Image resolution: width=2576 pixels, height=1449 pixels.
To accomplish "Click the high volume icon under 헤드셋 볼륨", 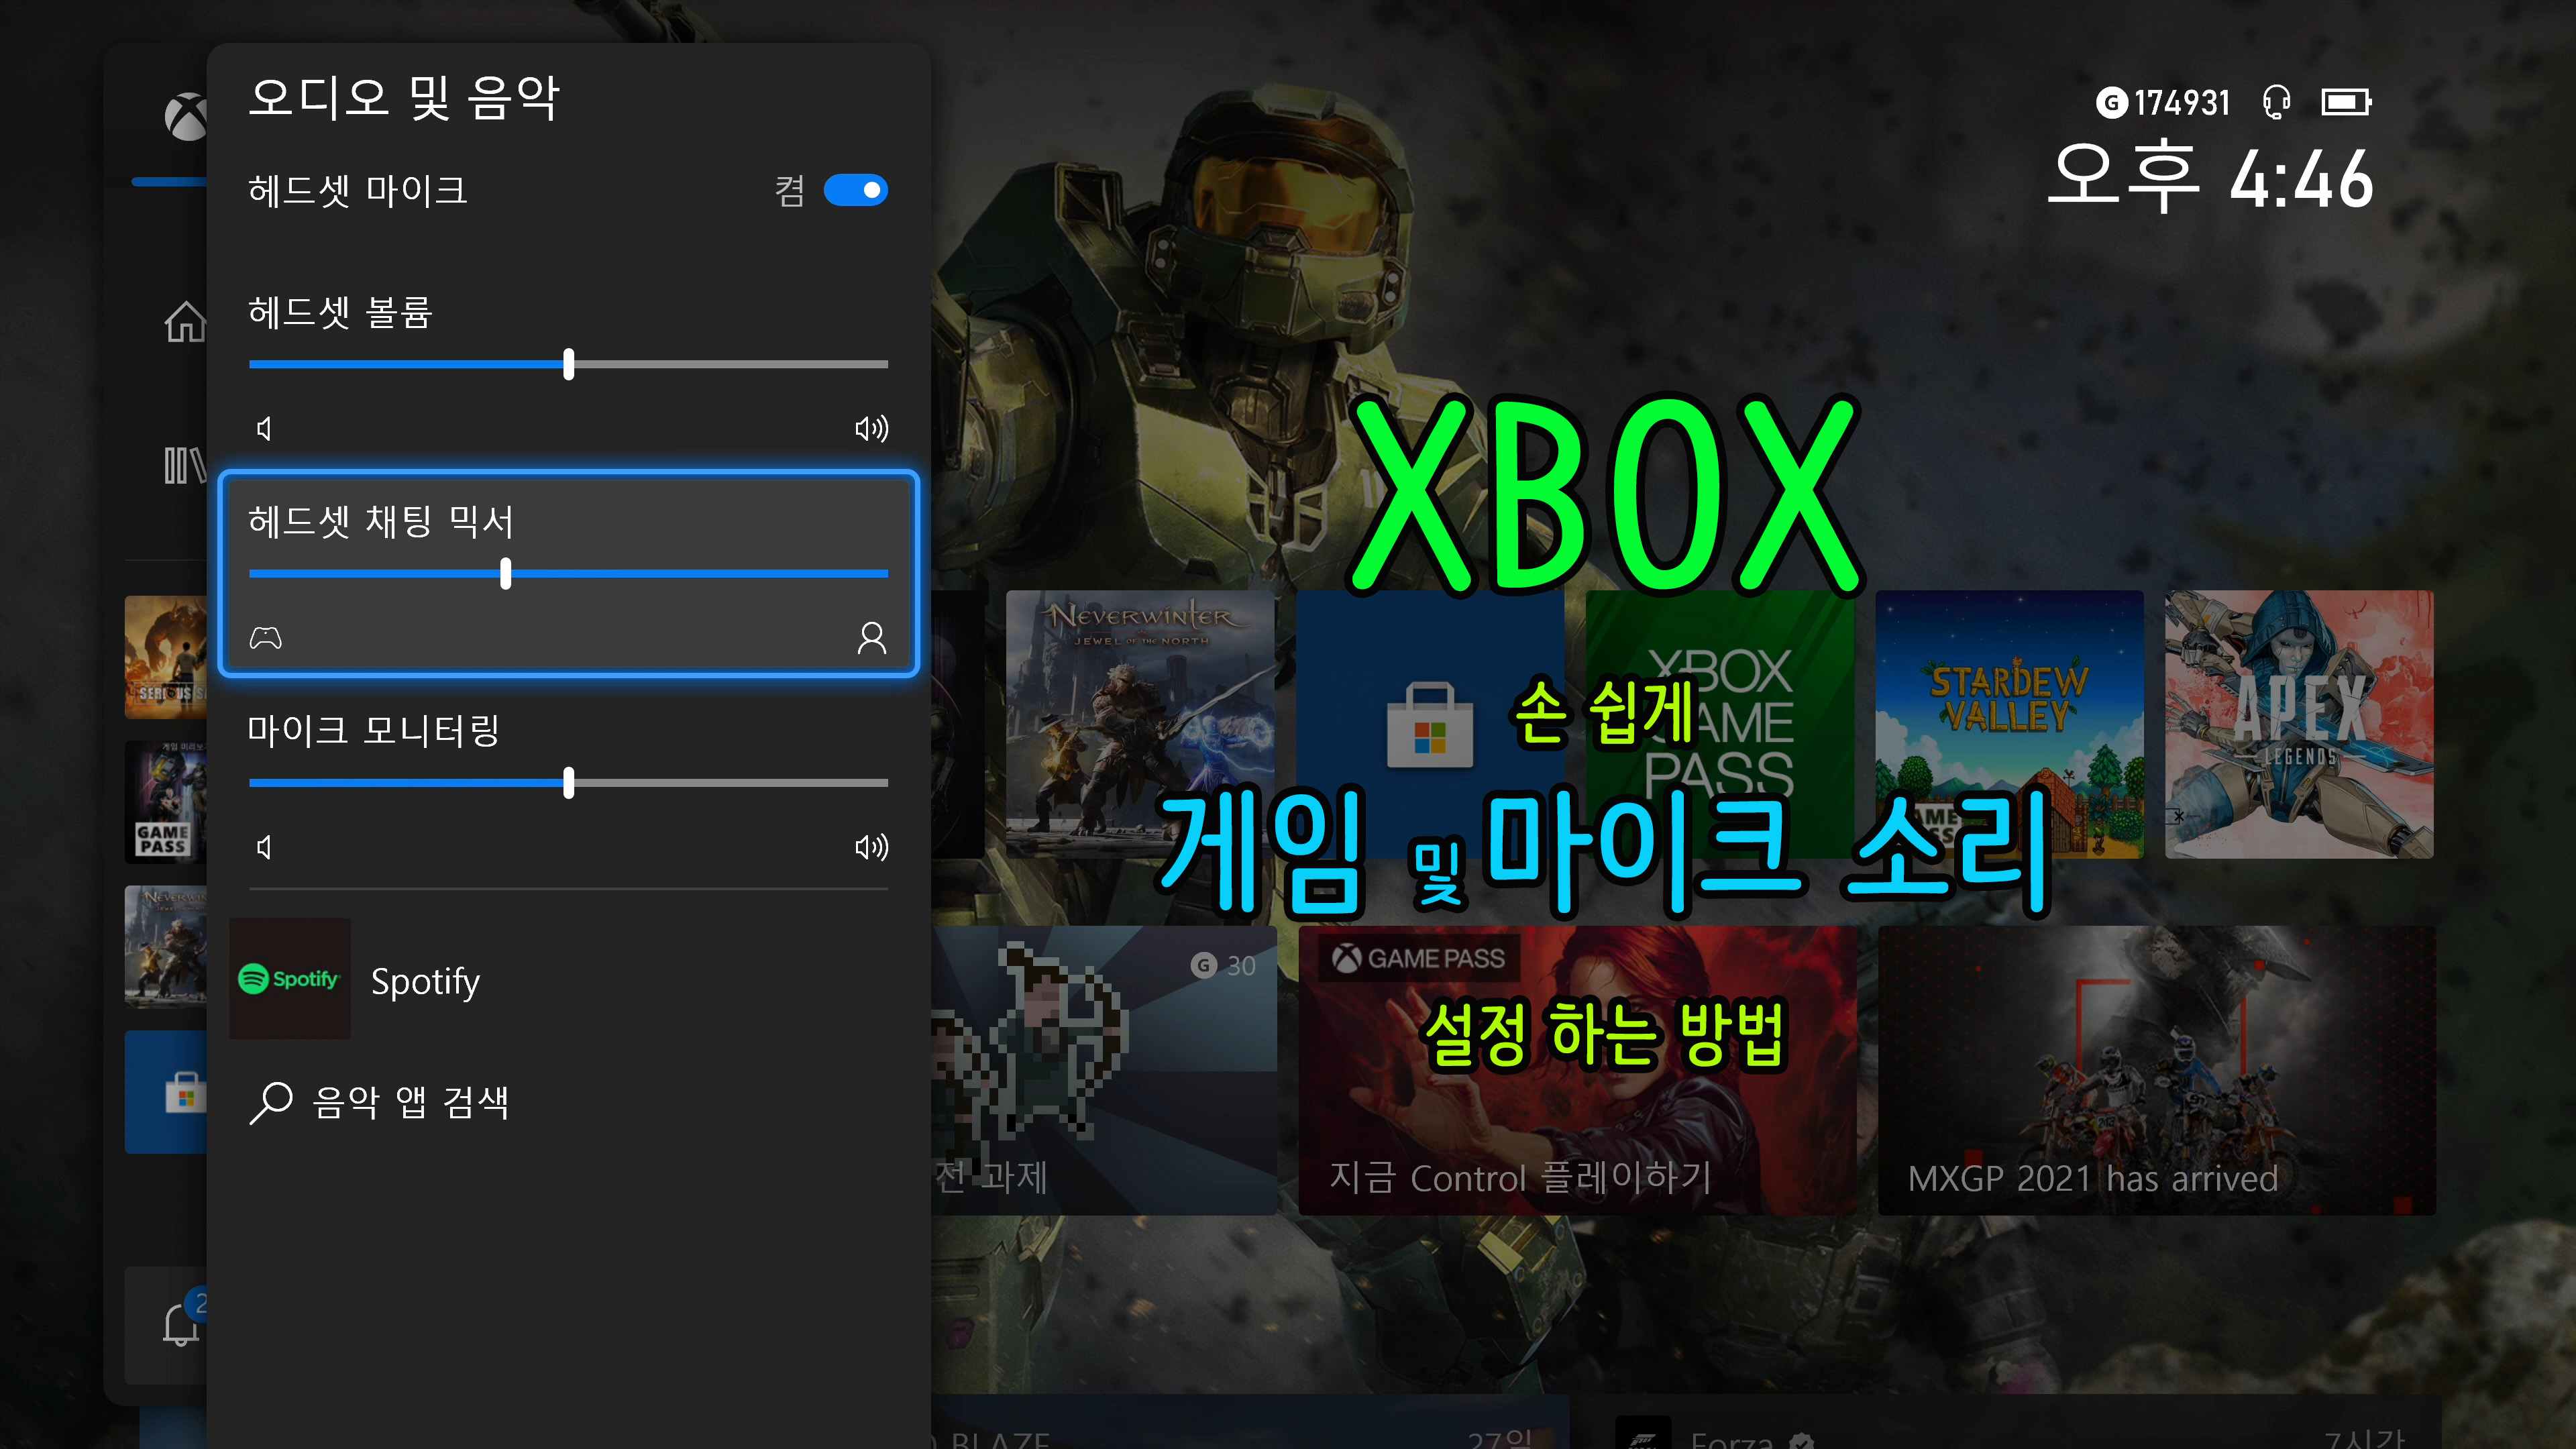I will 871,429.
